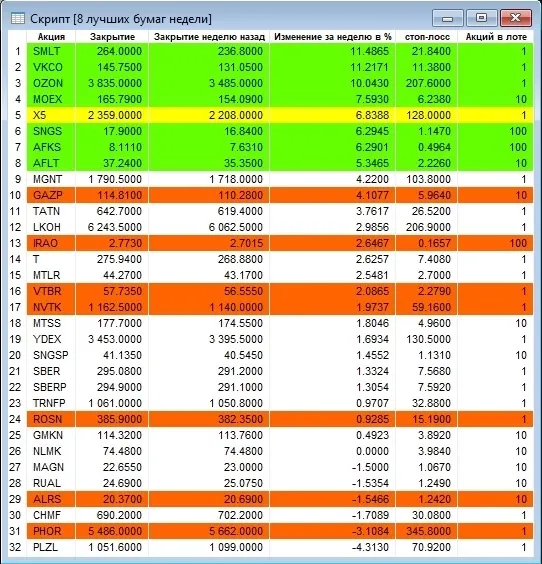Click YDEX stop-loss value 130.5000
This screenshot has width=542, height=564.
tap(427, 339)
